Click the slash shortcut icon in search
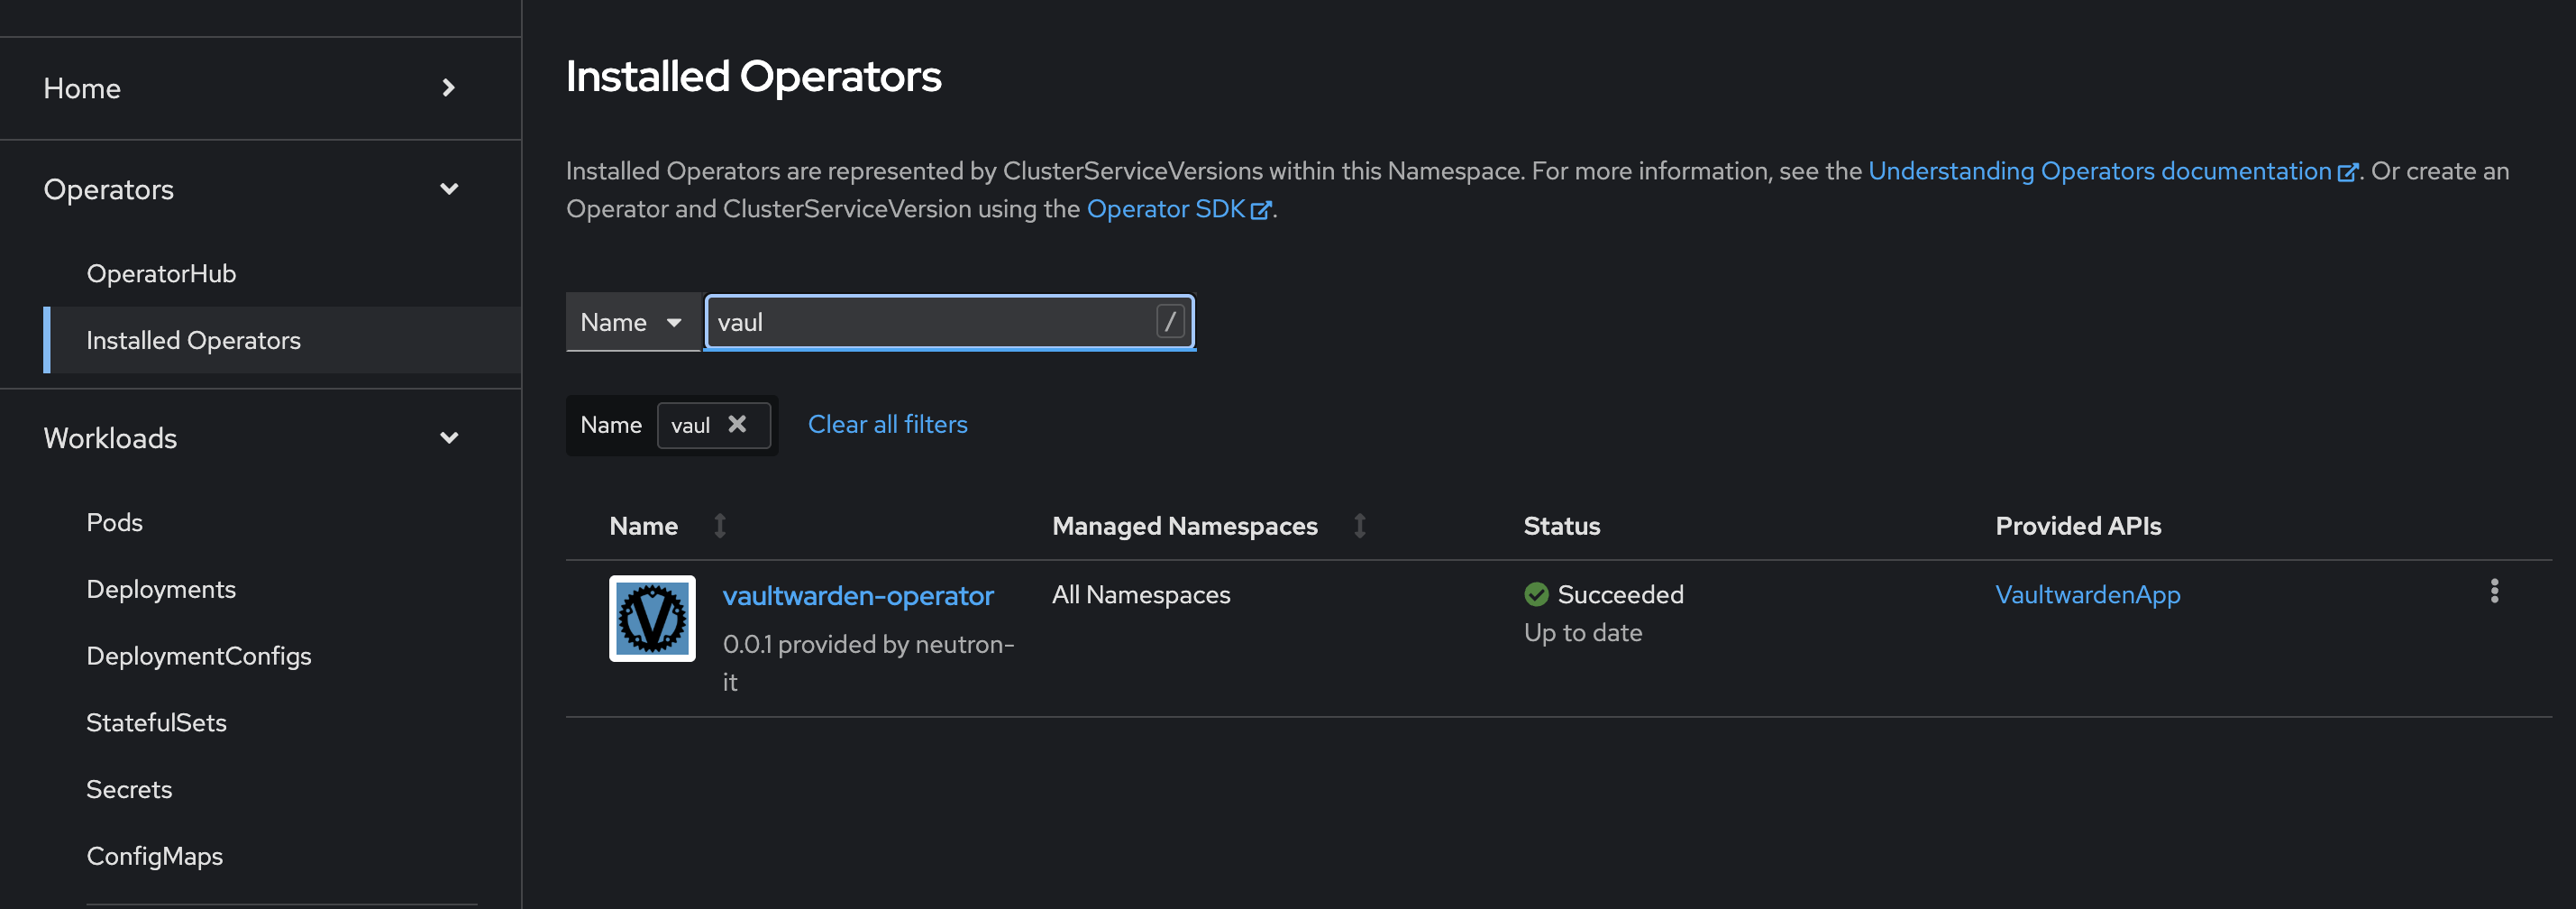2576x909 pixels. [1170, 322]
